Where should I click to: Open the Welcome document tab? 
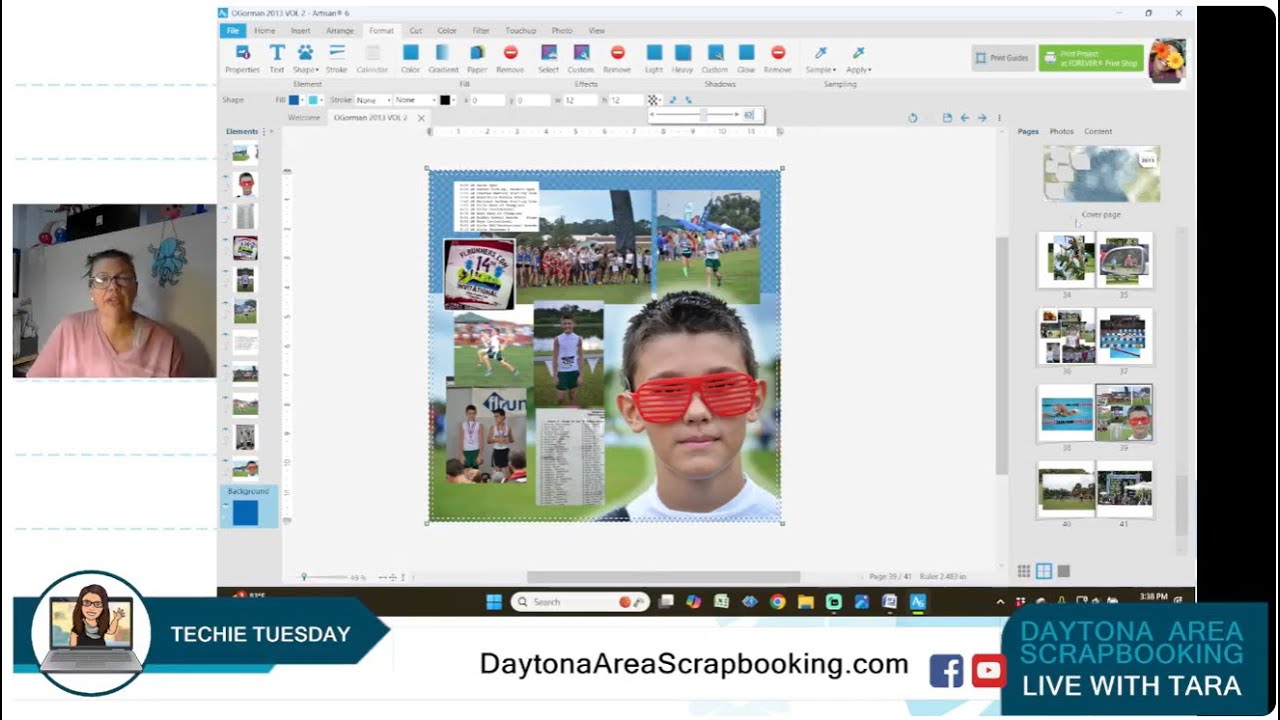click(x=304, y=118)
